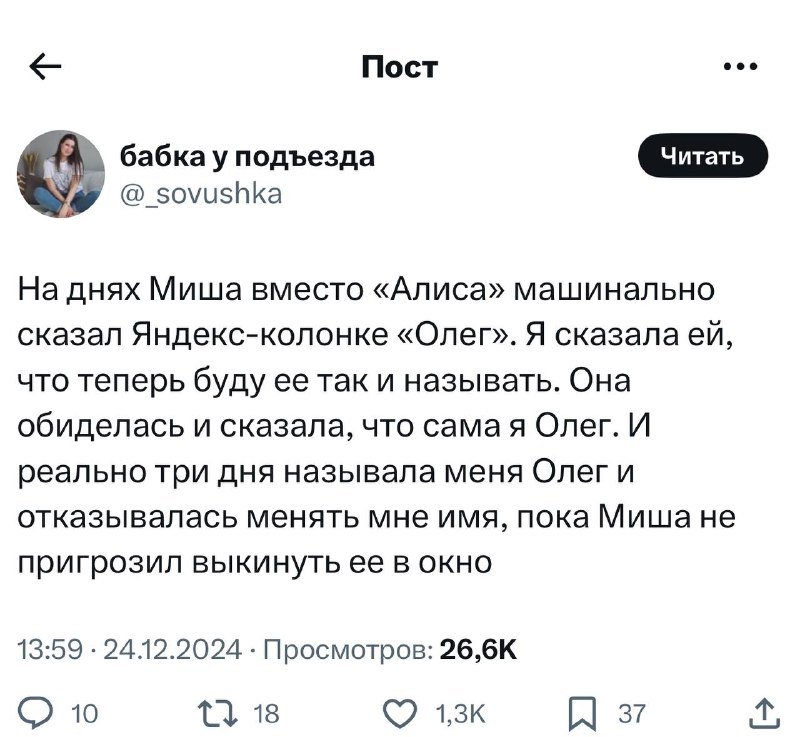The height and width of the screenshot is (737, 800).
Task: View the likes count 1,3K
Action: coord(461,714)
